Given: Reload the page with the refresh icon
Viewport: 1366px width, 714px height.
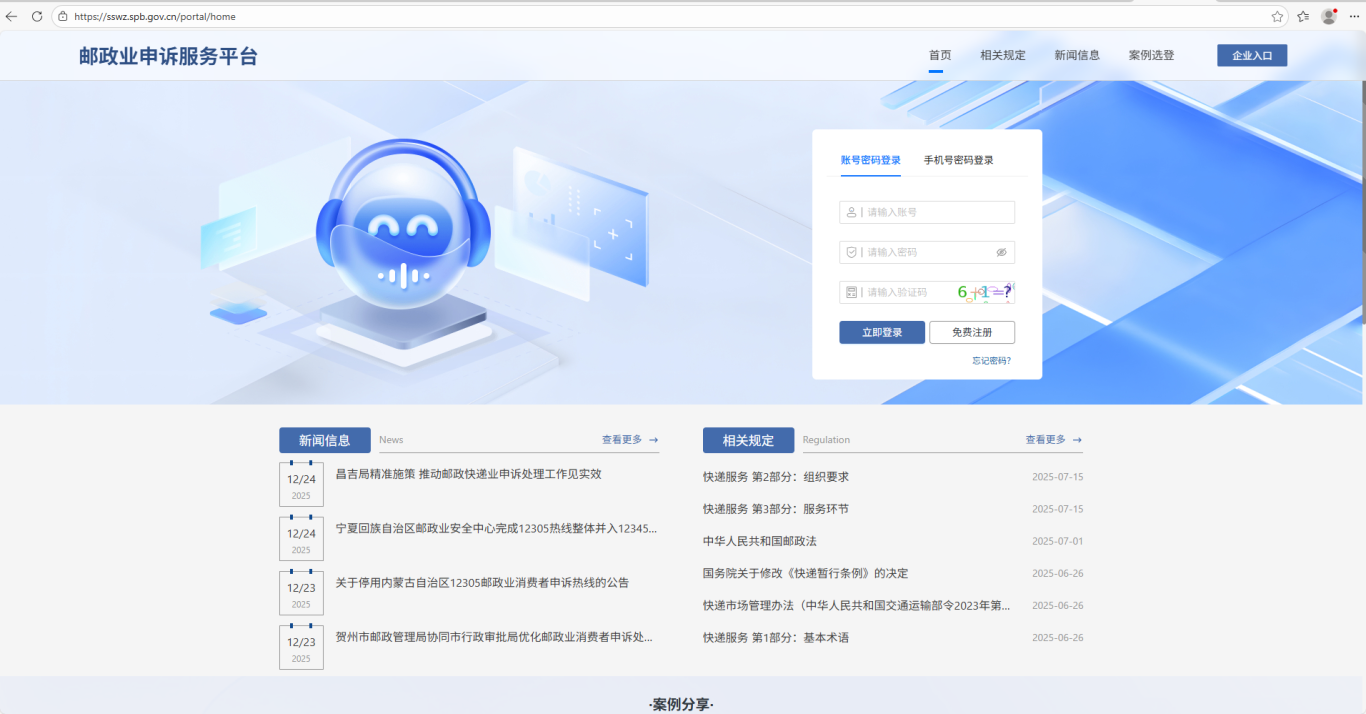Looking at the screenshot, I should [x=37, y=16].
